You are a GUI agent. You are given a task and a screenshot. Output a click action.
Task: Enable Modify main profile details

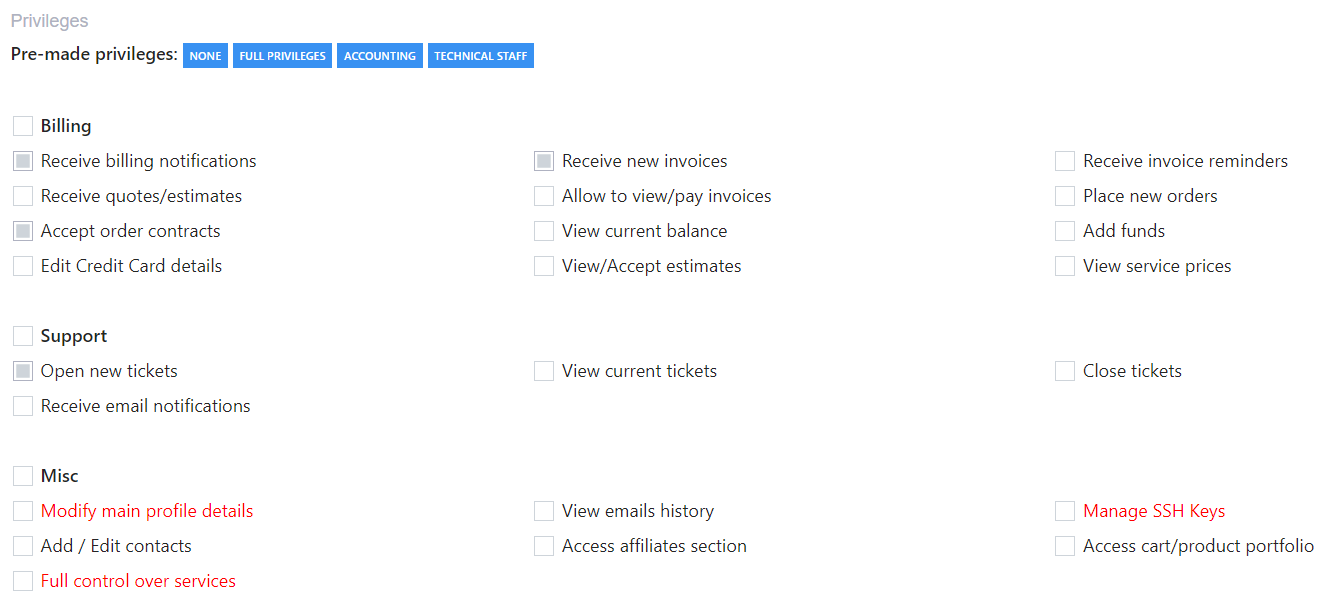coord(23,511)
